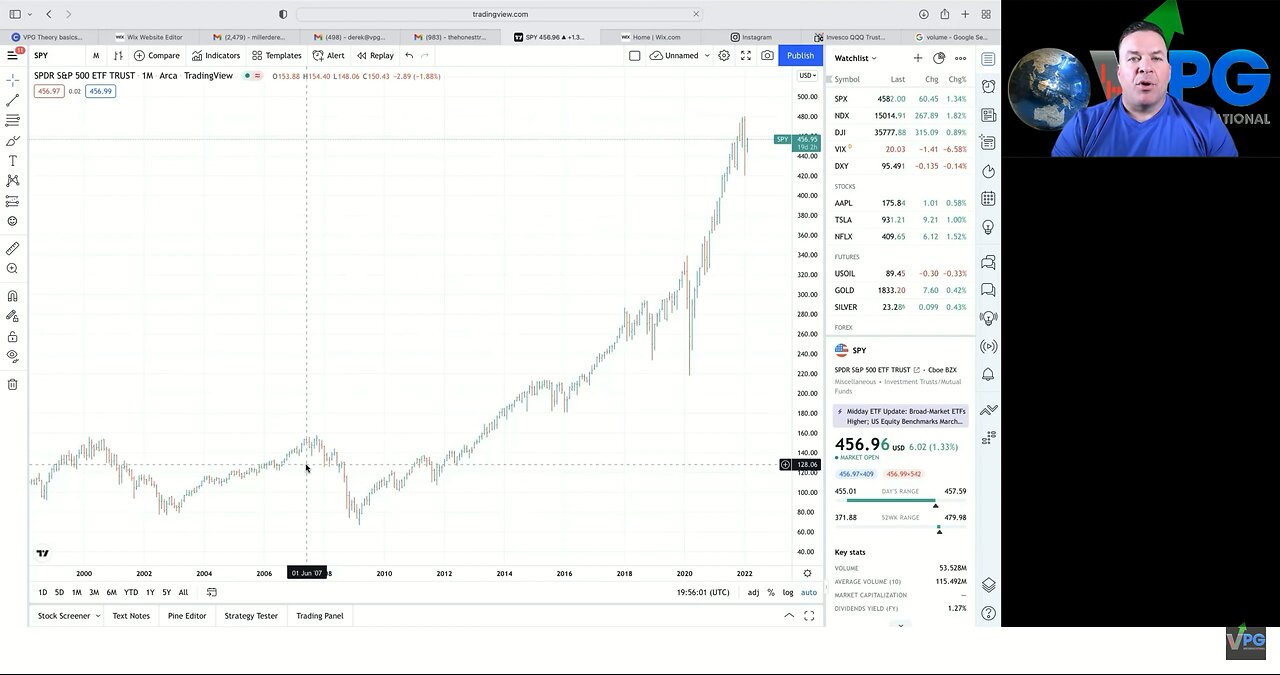Add symbol to watchlist with plus icon
The image size is (1280, 675).
[x=918, y=58]
